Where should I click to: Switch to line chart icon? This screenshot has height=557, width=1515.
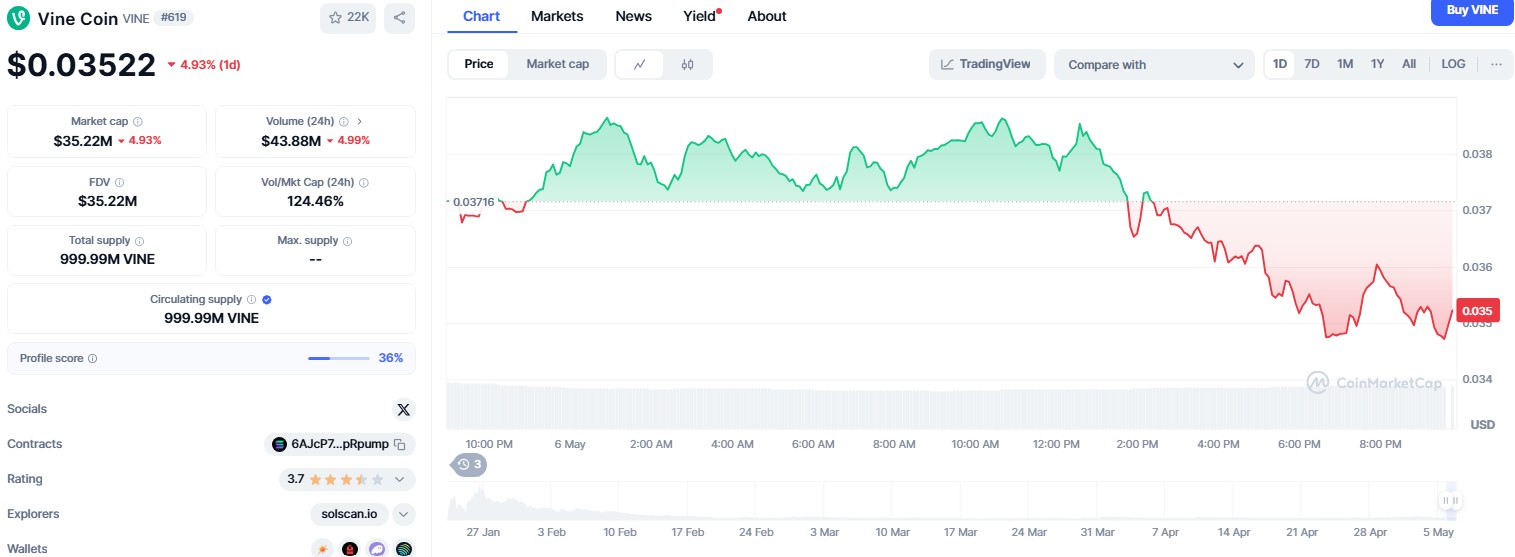click(x=640, y=64)
